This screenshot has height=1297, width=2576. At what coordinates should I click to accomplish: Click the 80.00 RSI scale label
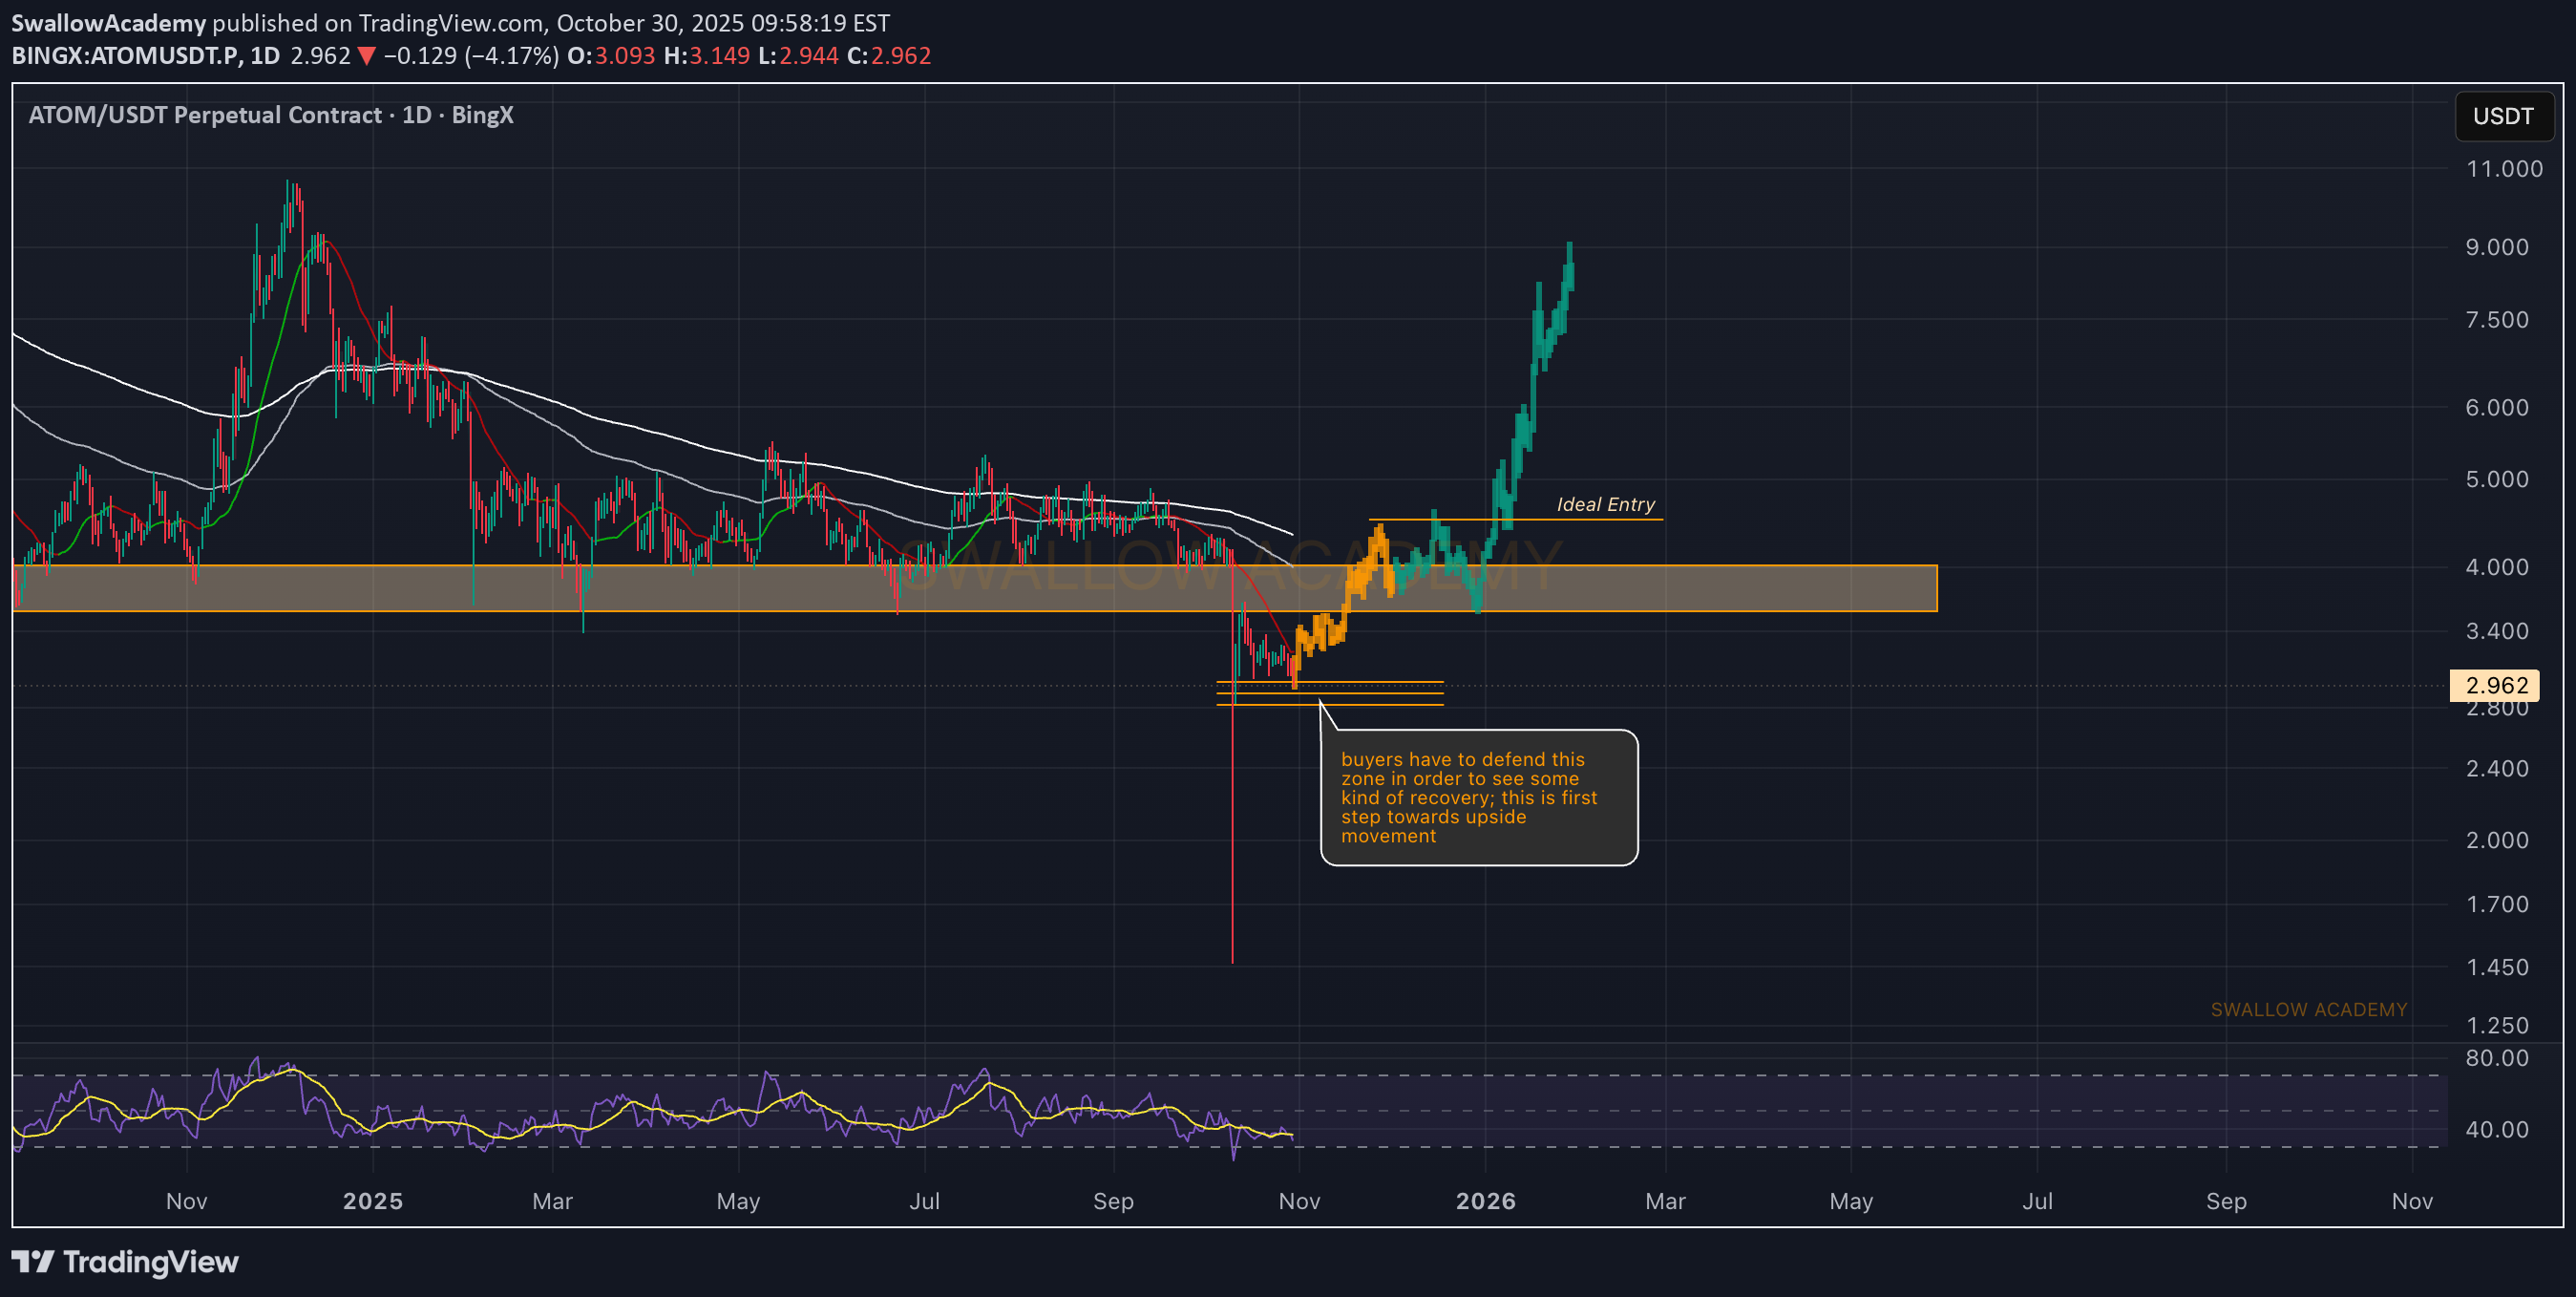pos(2496,1058)
